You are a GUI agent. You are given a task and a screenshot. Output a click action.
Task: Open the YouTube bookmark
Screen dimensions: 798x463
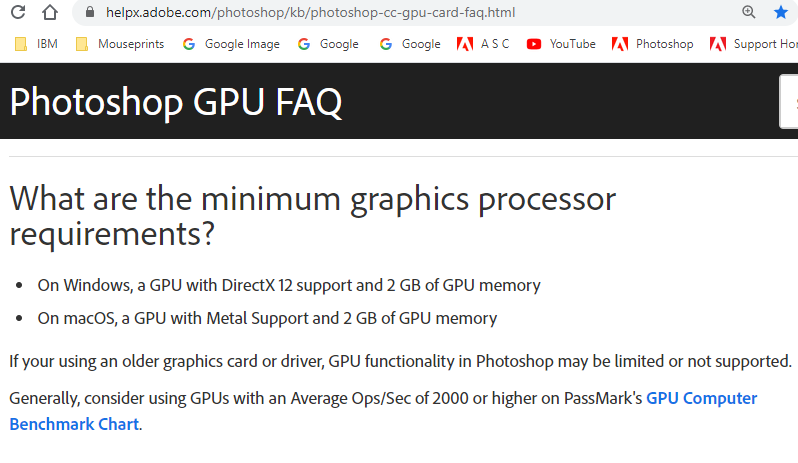click(x=562, y=44)
